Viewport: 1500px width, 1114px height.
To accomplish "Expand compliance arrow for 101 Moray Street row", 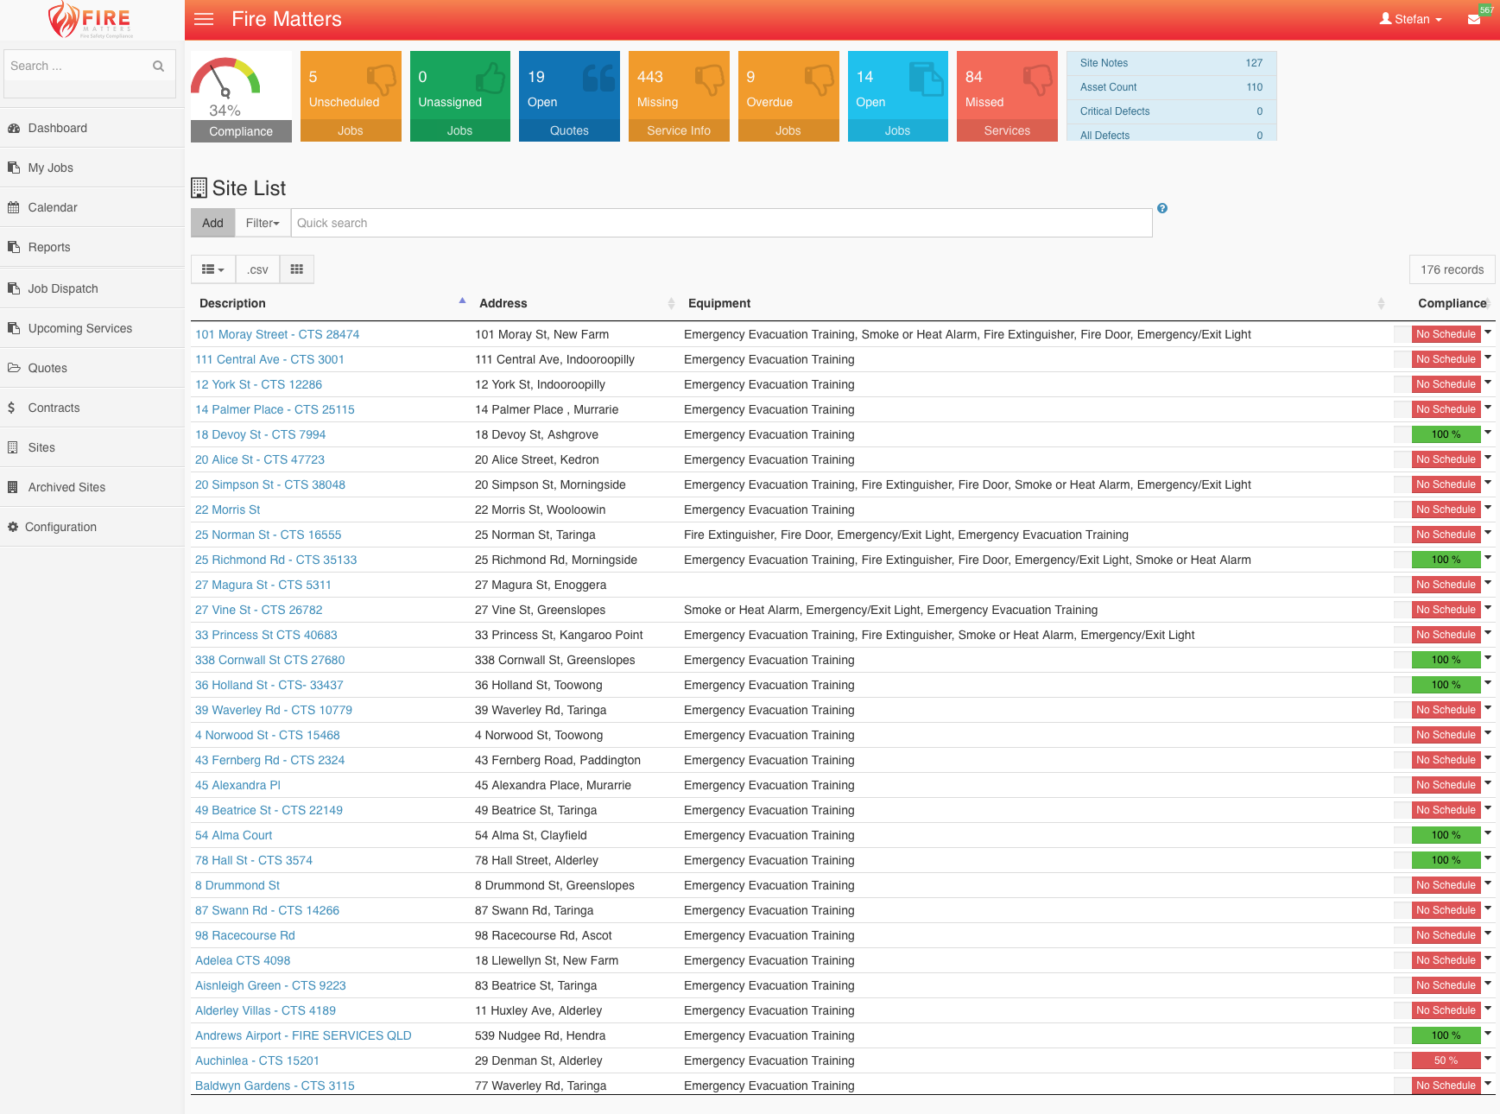I will 1488,333.
